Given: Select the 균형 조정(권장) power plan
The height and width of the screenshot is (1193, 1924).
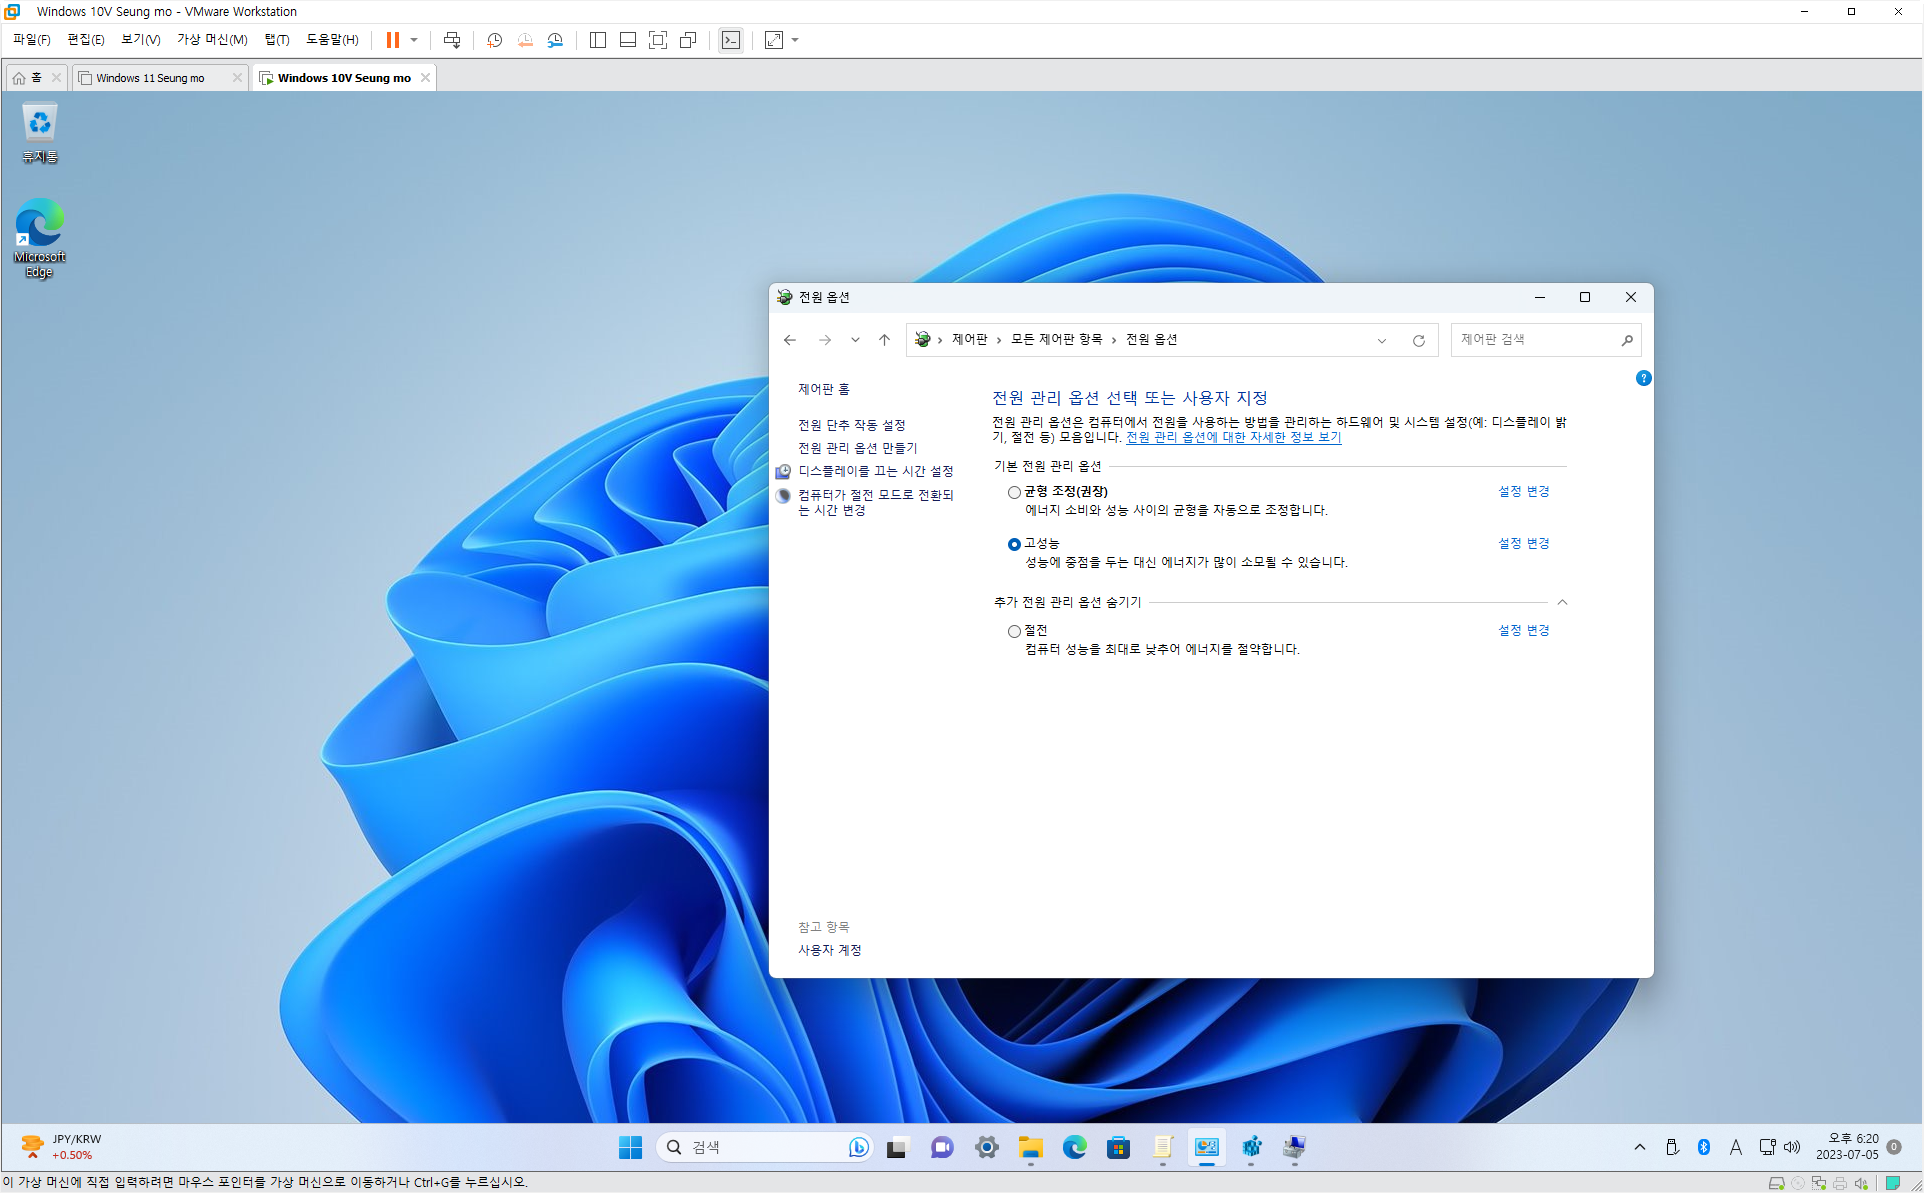Looking at the screenshot, I should 1014,492.
